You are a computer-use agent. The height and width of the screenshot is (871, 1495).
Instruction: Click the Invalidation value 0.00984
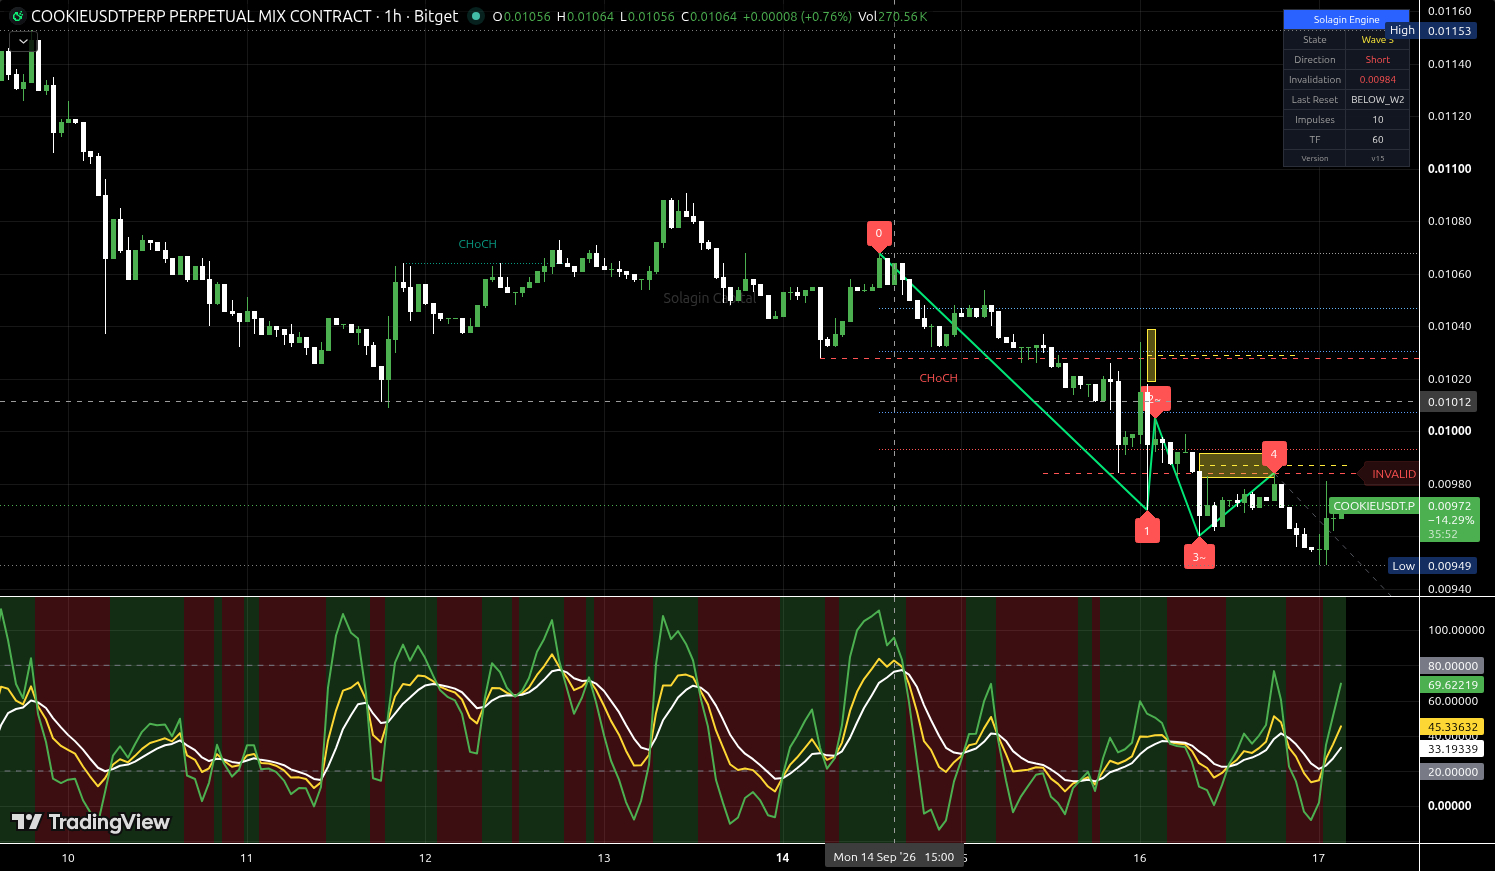click(1377, 80)
